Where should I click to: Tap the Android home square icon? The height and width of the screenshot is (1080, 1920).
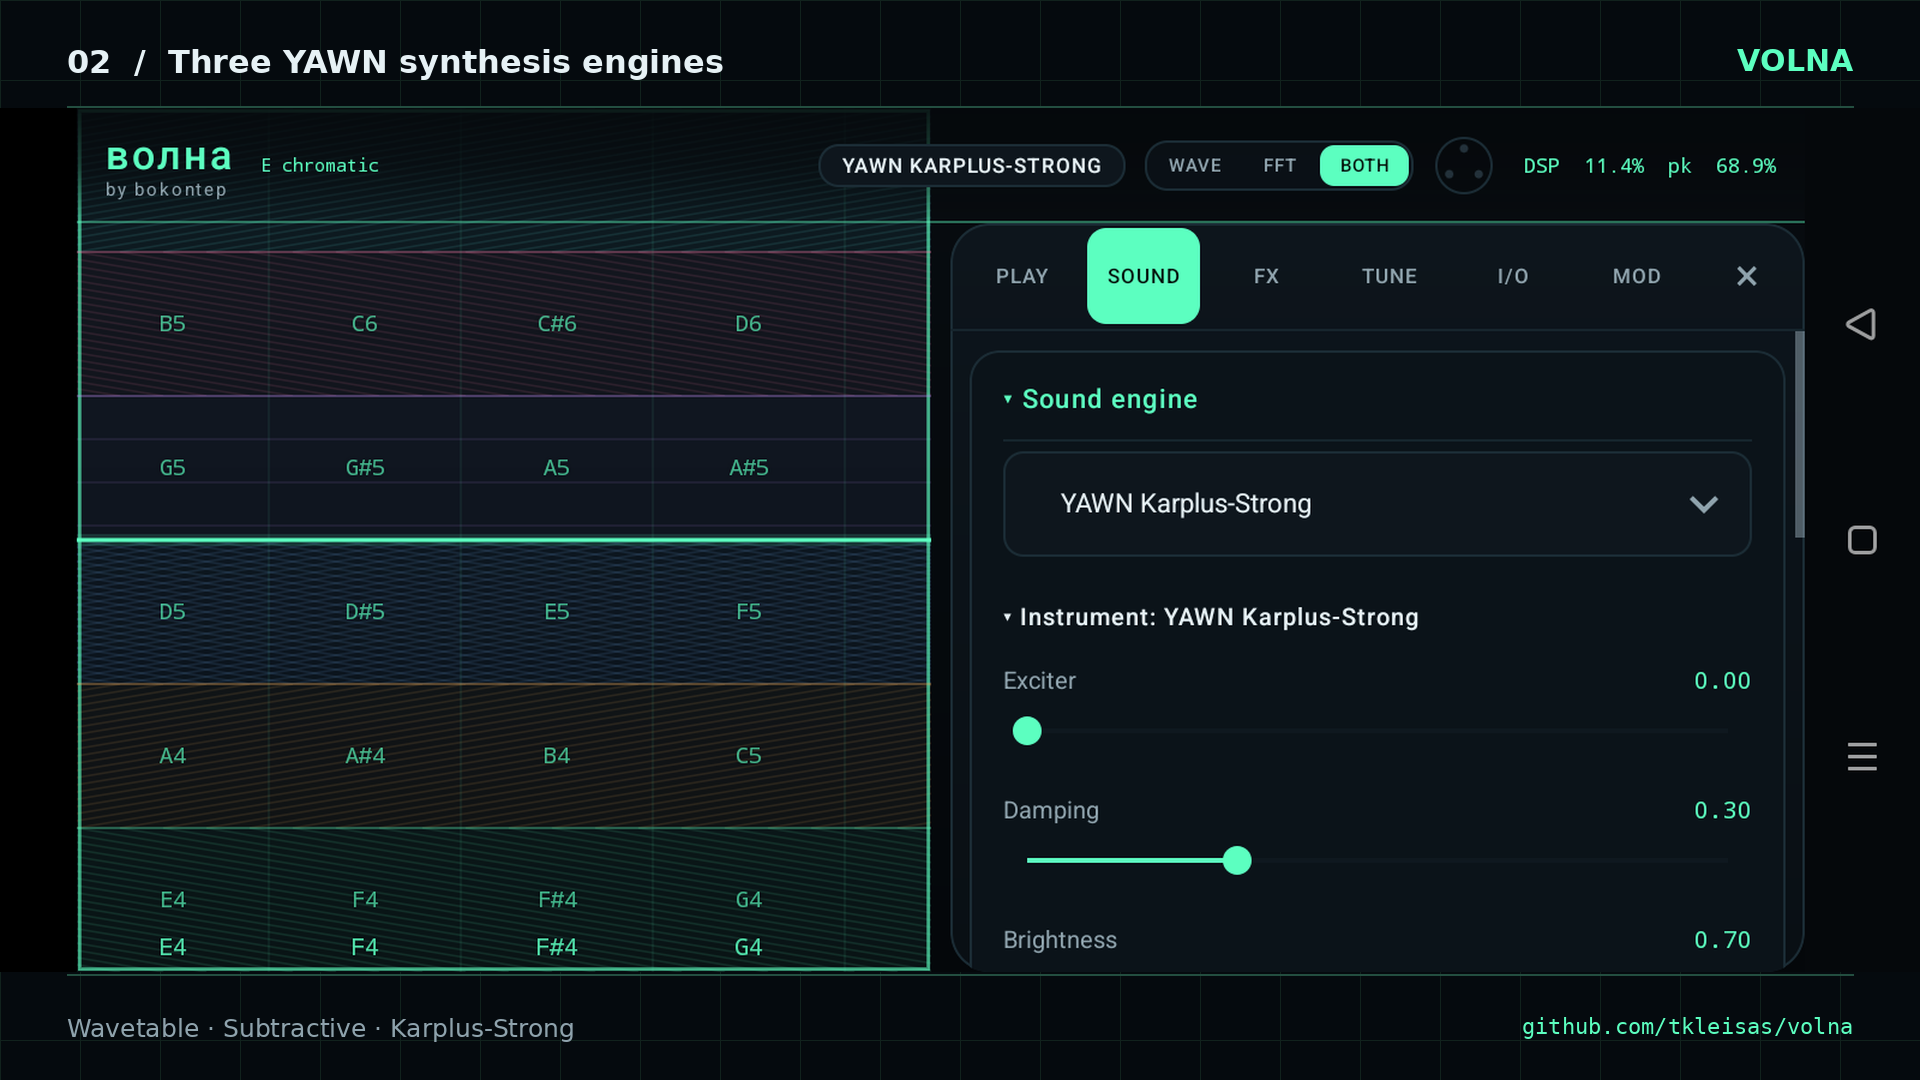1862,540
